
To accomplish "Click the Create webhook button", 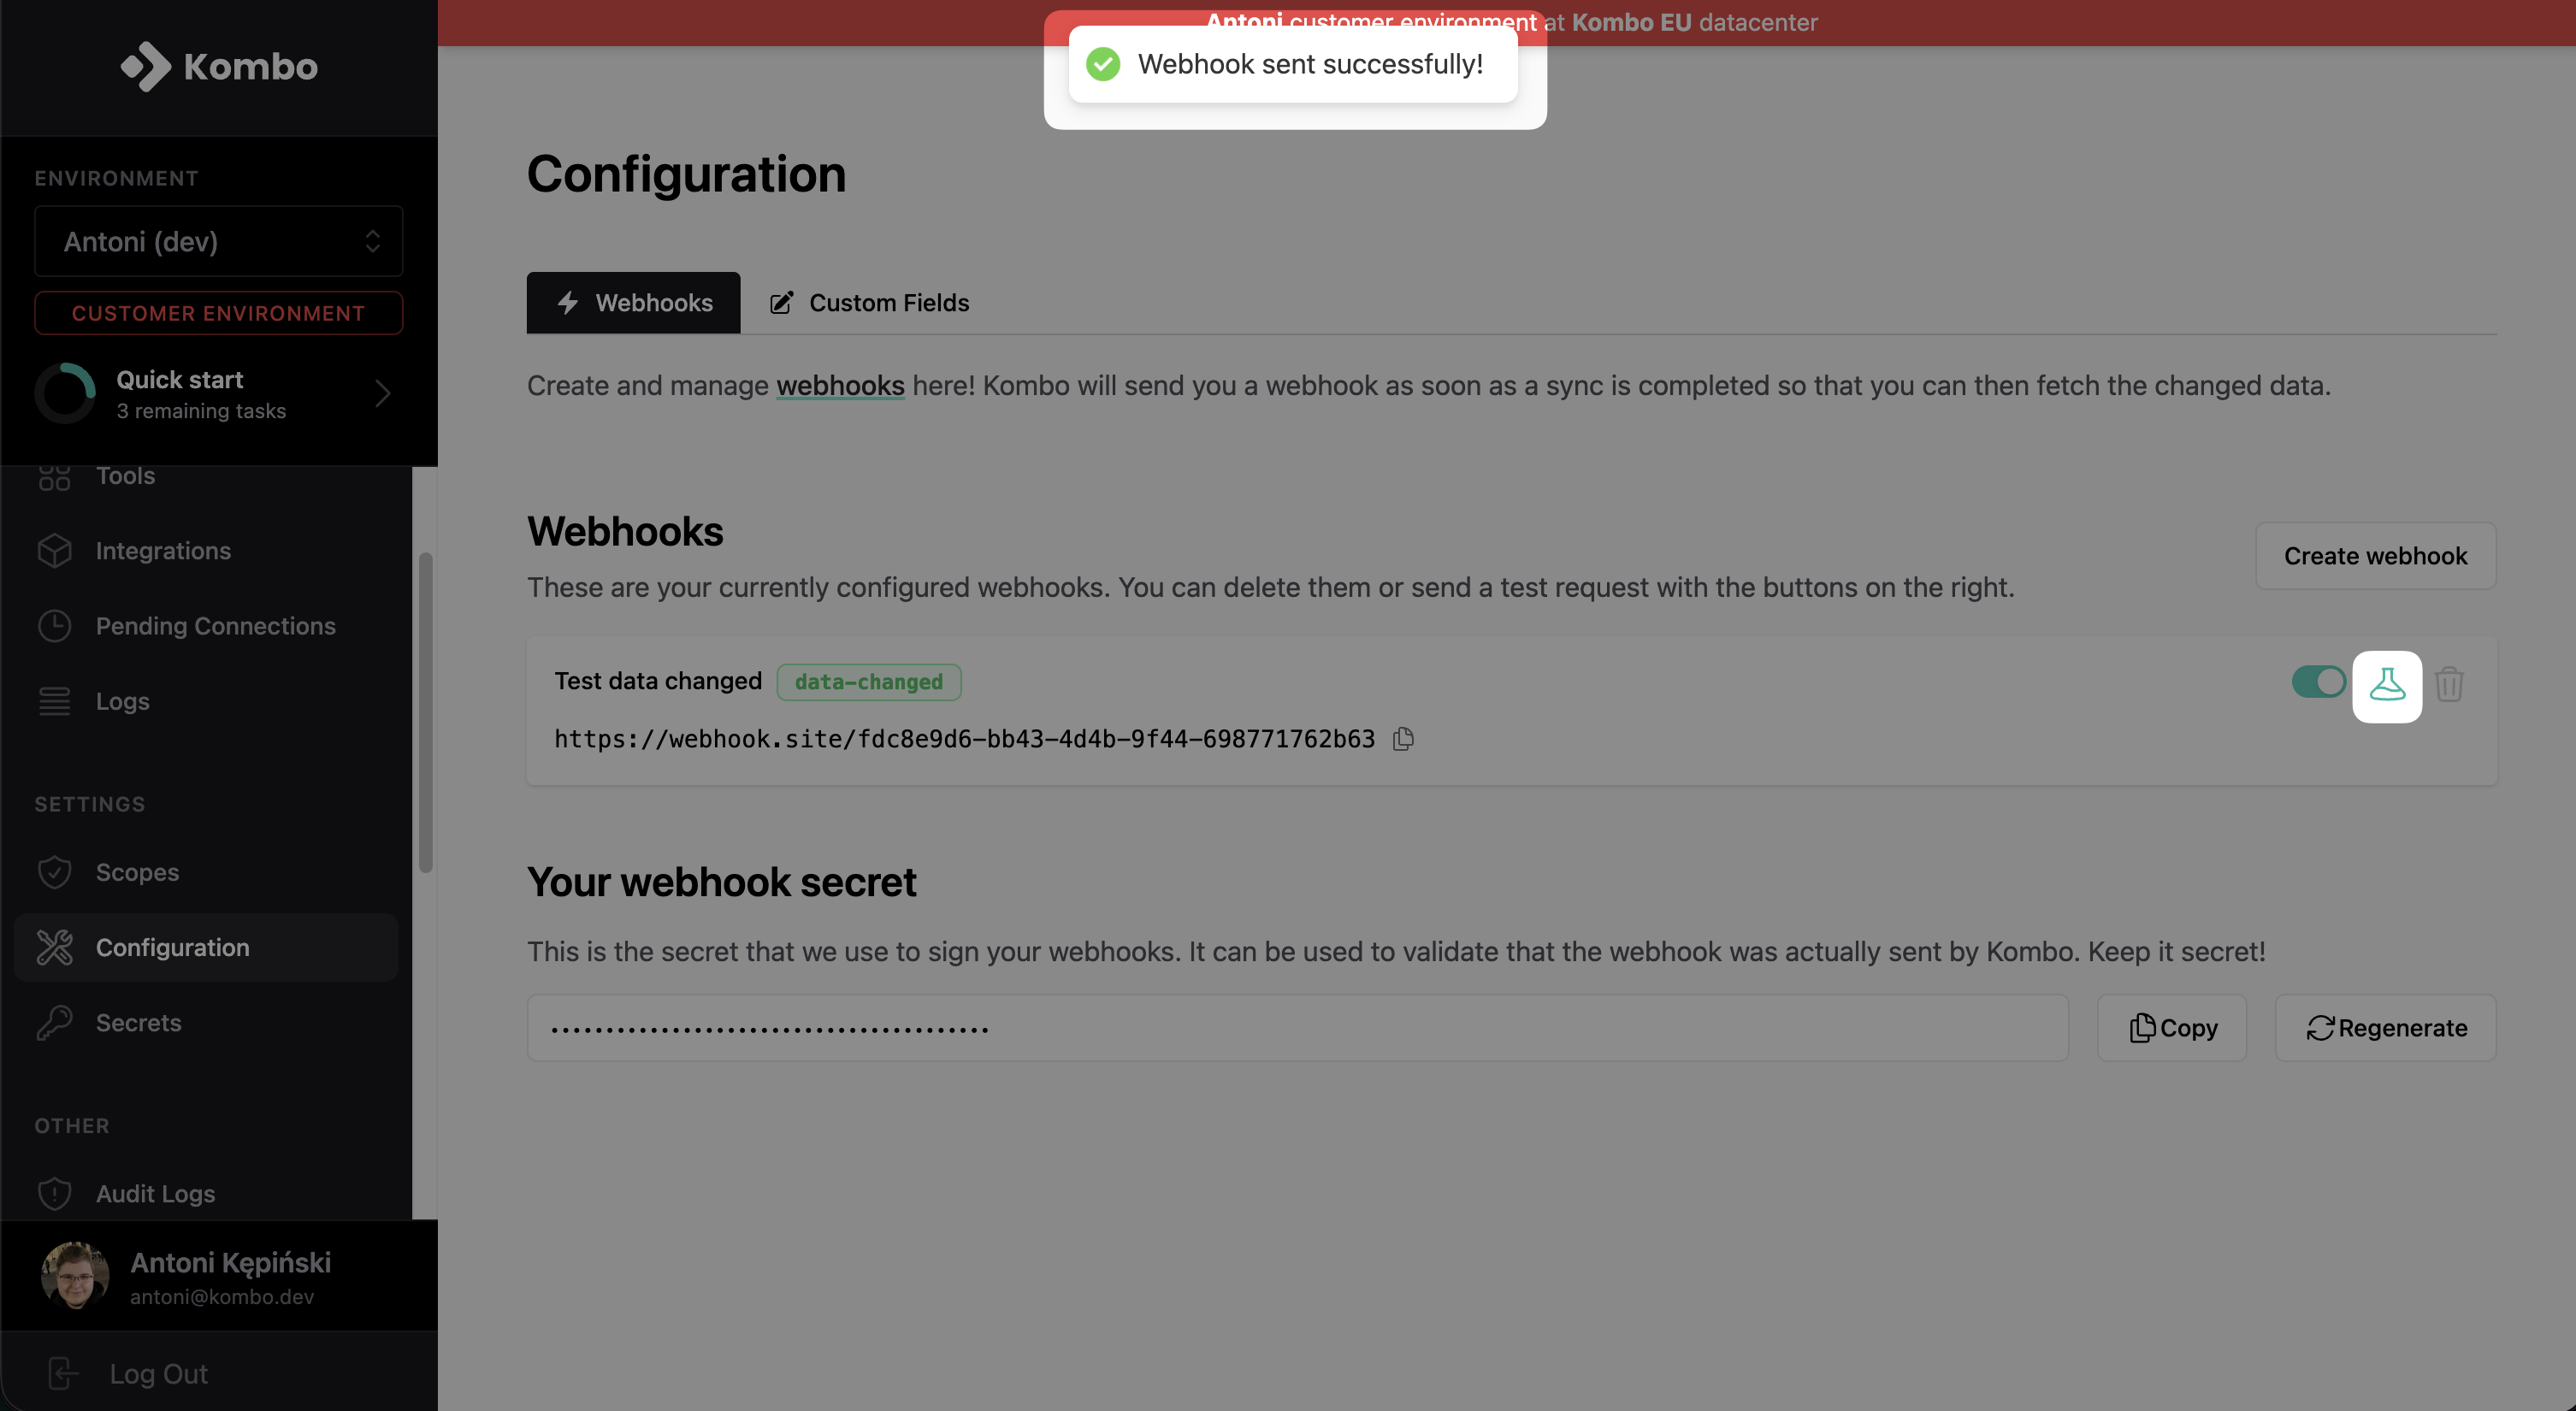I will coord(2375,555).
